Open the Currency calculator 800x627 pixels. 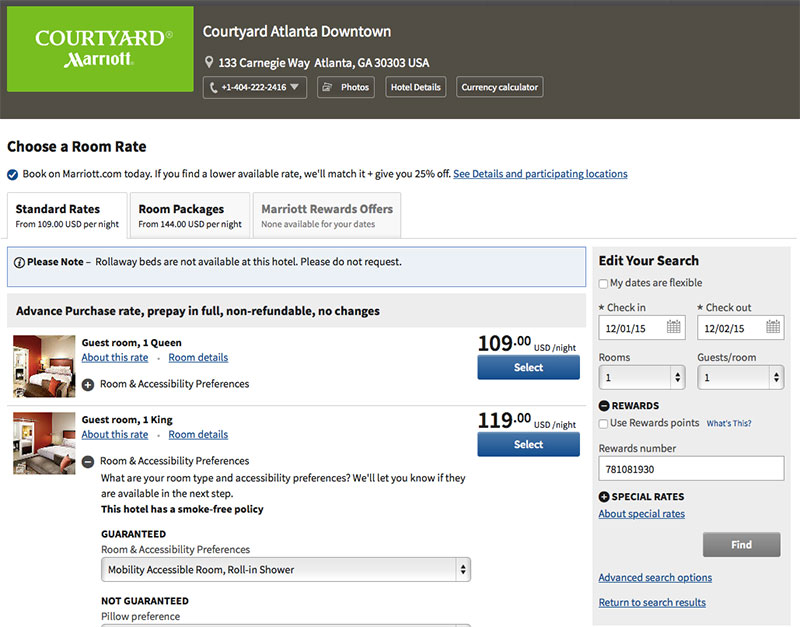pos(499,87)
